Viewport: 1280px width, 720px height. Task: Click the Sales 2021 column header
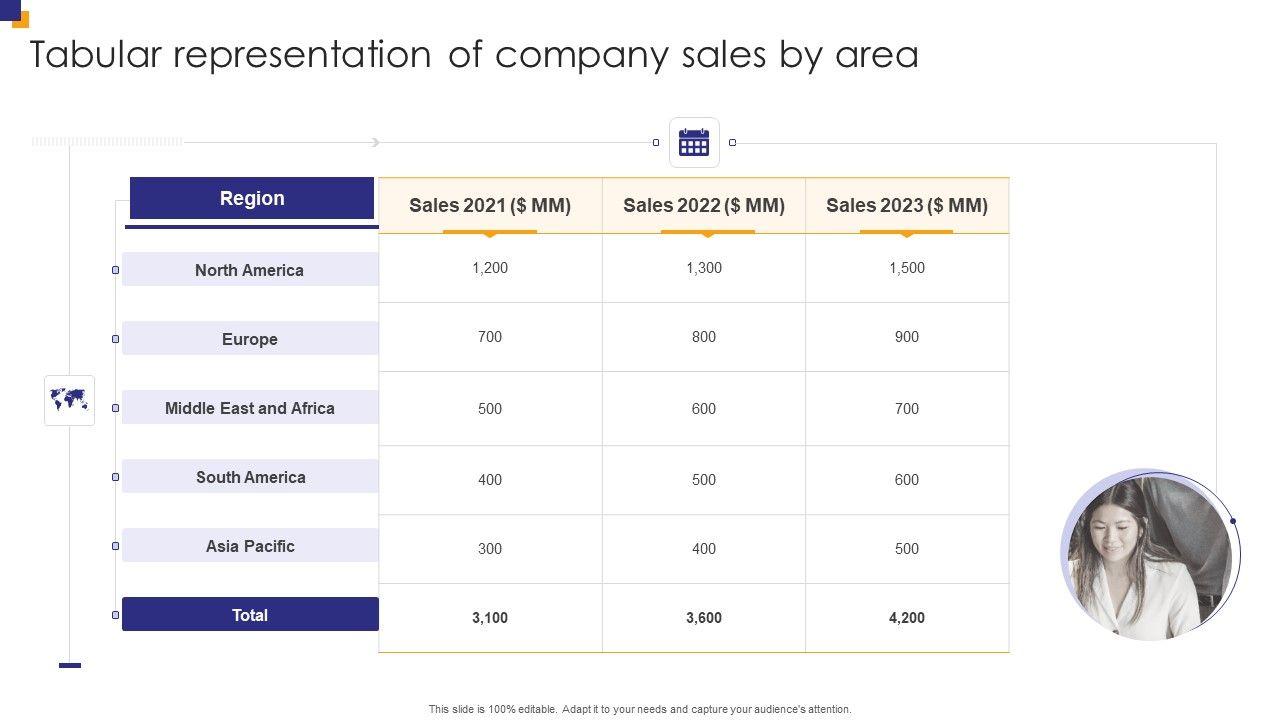click(490, 206)
